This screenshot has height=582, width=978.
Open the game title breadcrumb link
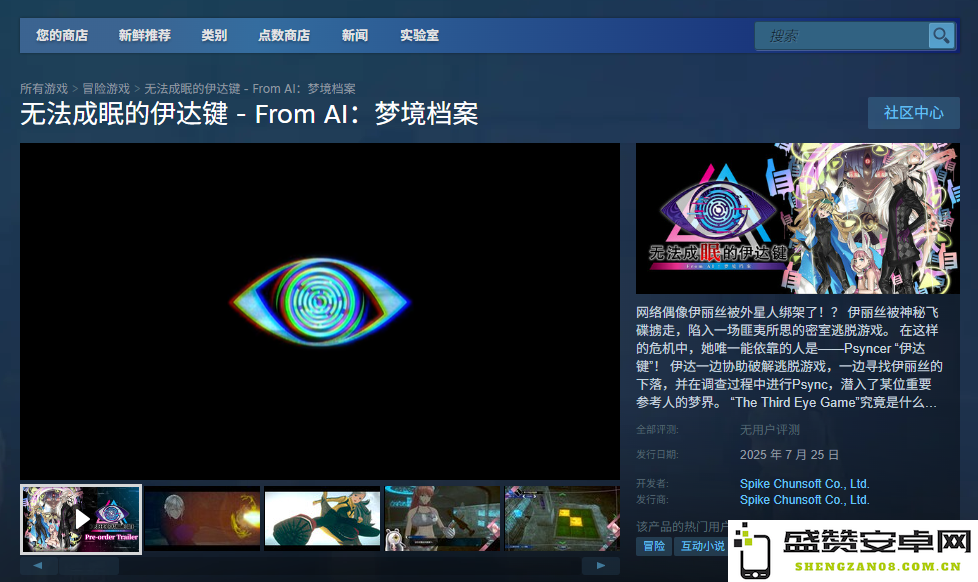pos(250,89)
